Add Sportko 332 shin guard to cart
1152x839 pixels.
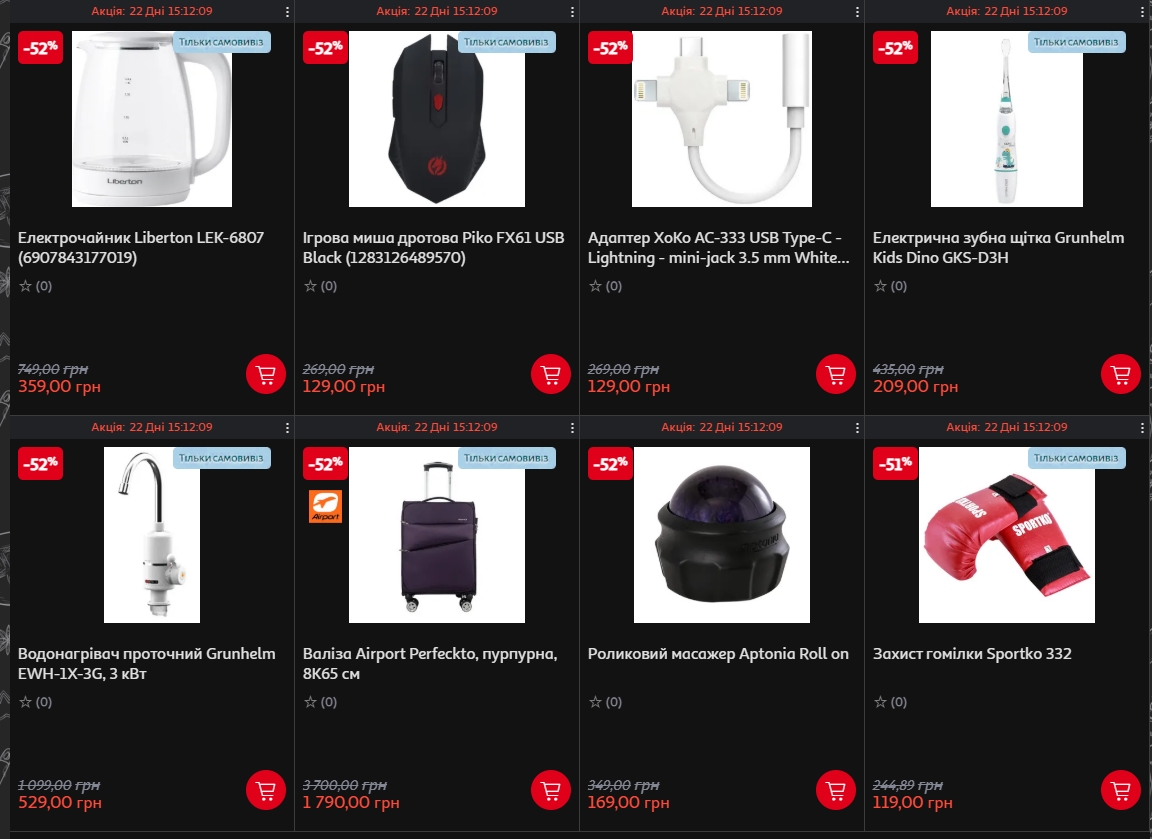(1120, 791)
